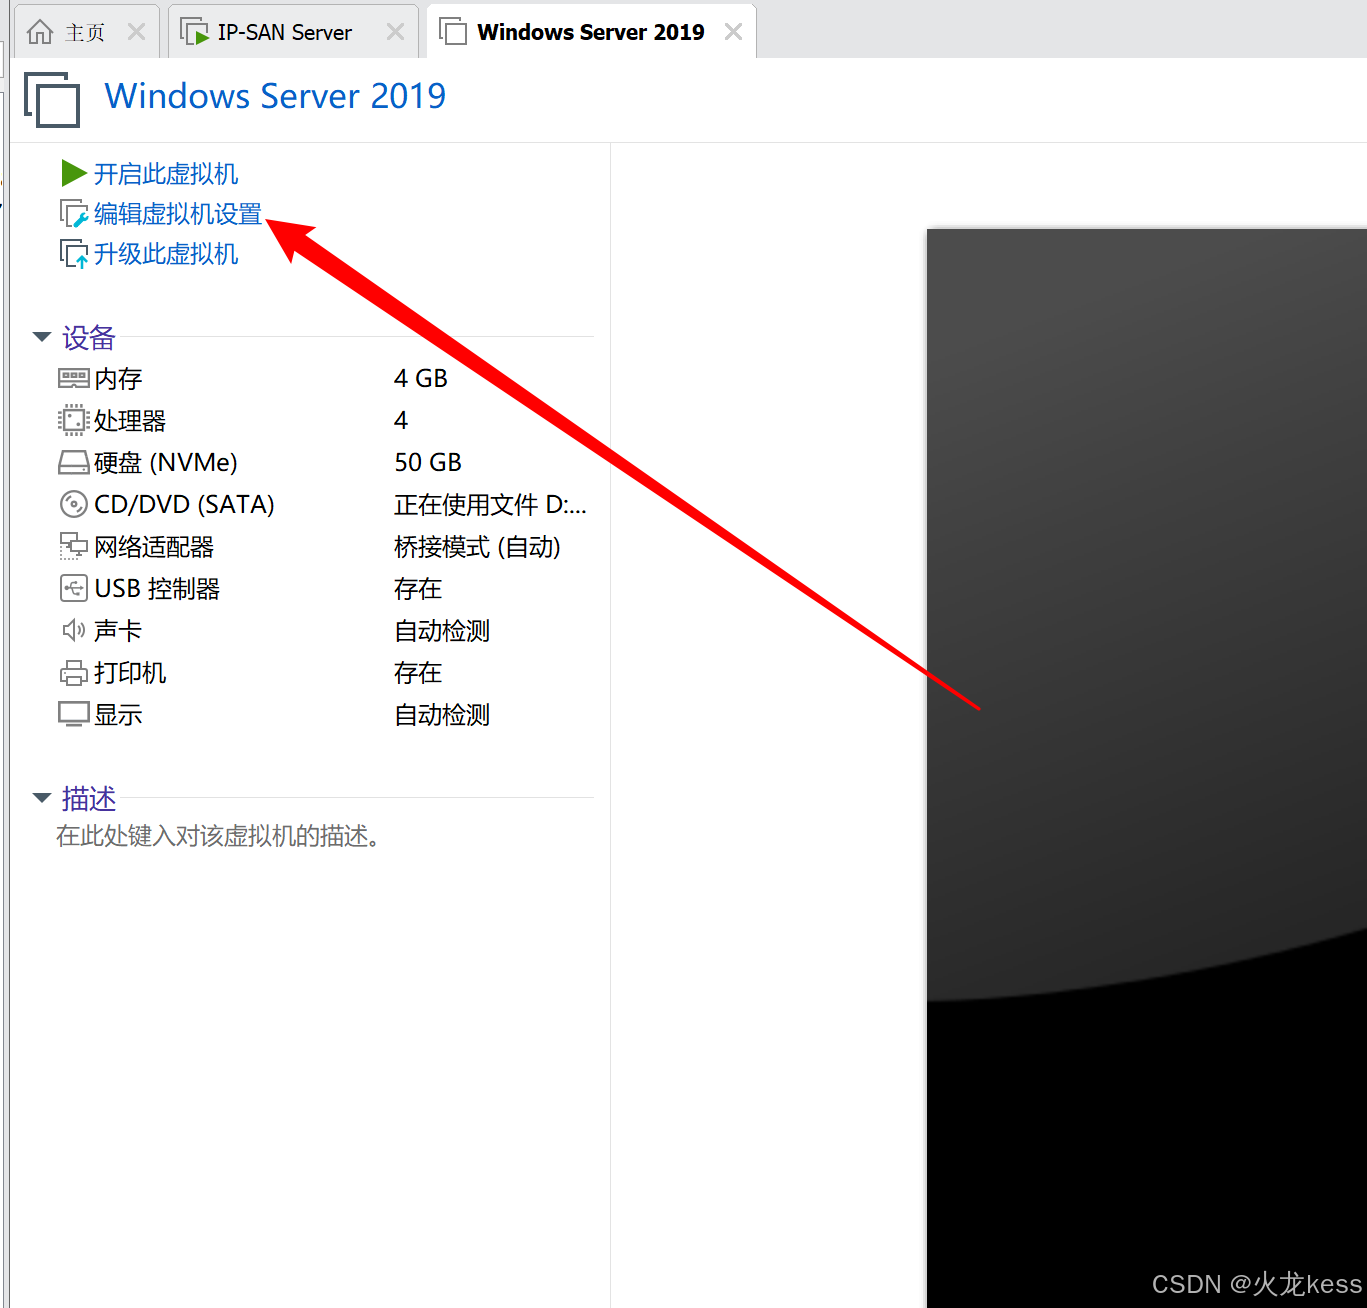Close the Windows Server 2019 tab
This screenshot has height=1308, width=1367.
[733, 32]
